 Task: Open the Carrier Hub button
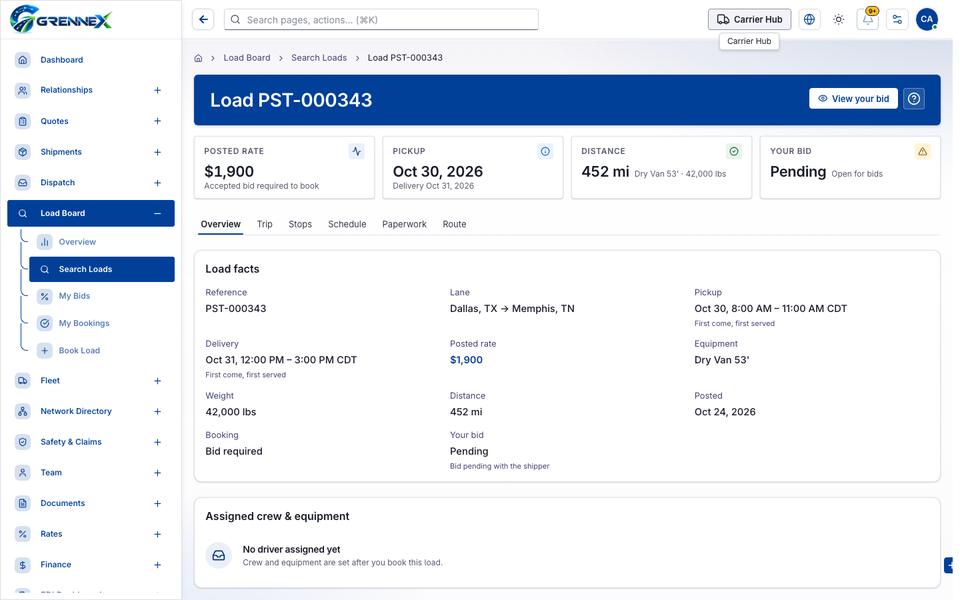pyautogui.click(x=749, y=20)
